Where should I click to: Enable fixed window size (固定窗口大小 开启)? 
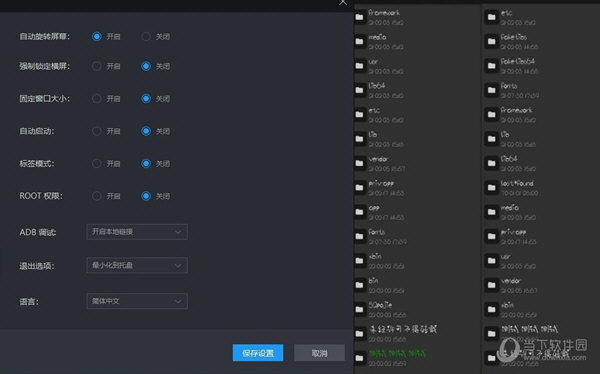coord(96,99)
